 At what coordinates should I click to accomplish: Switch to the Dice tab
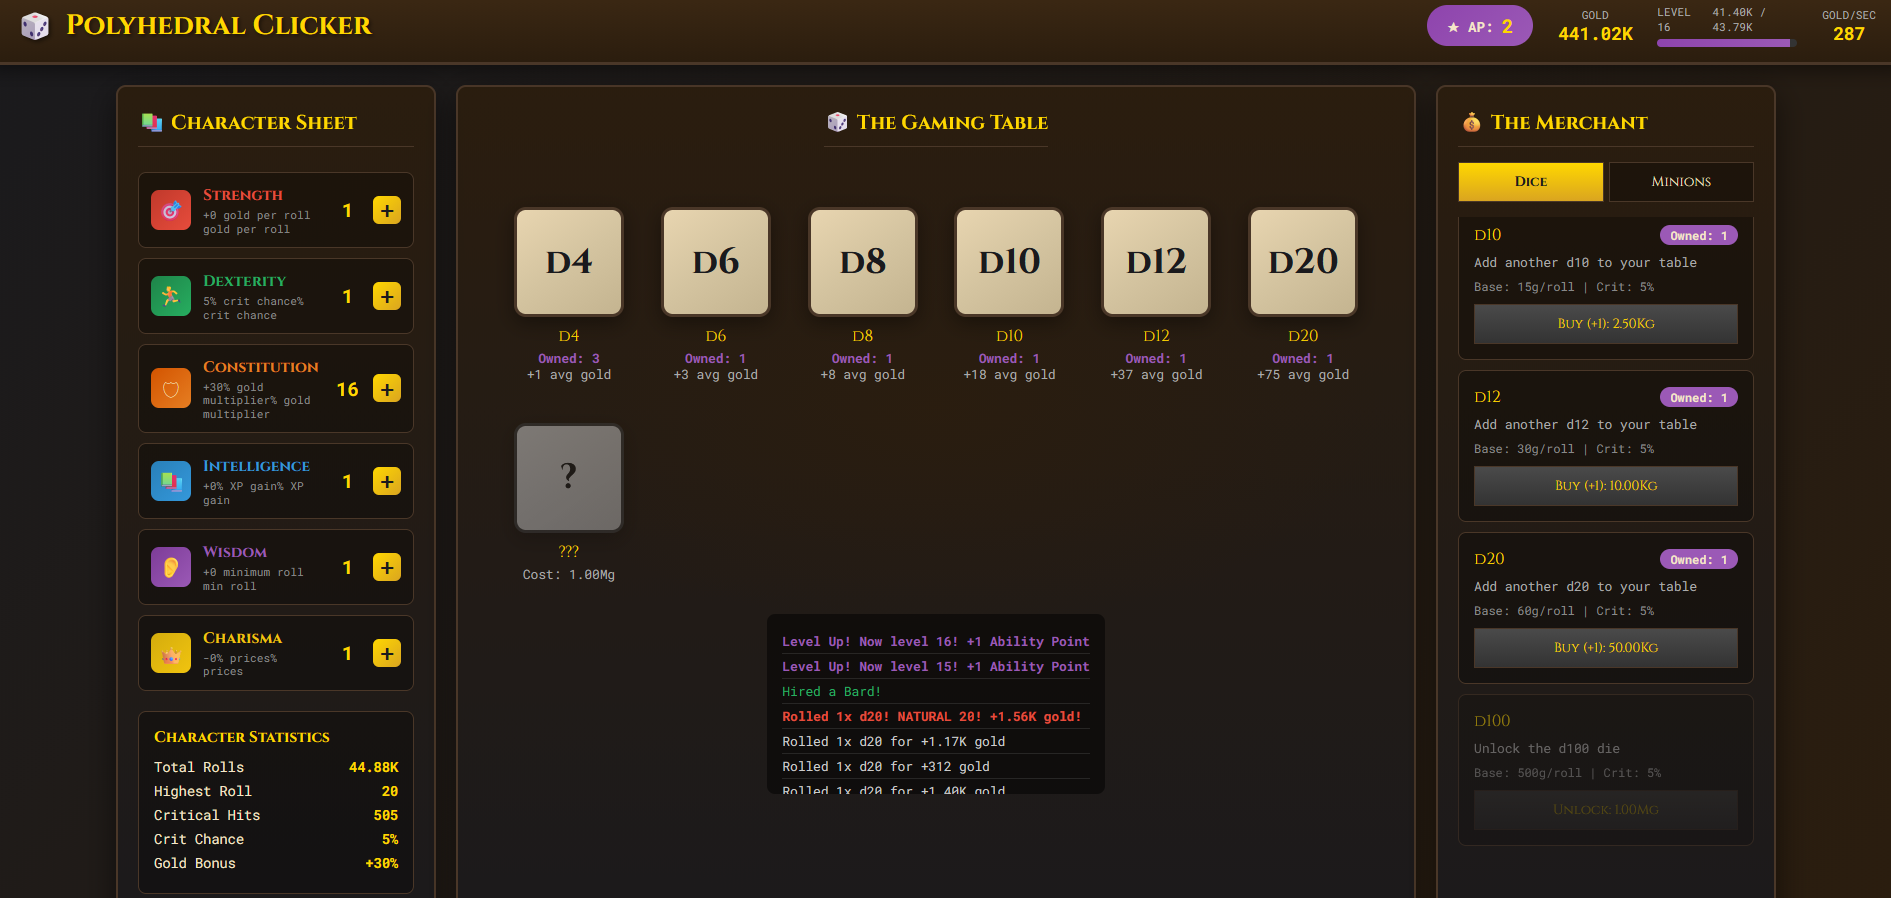1531,181
